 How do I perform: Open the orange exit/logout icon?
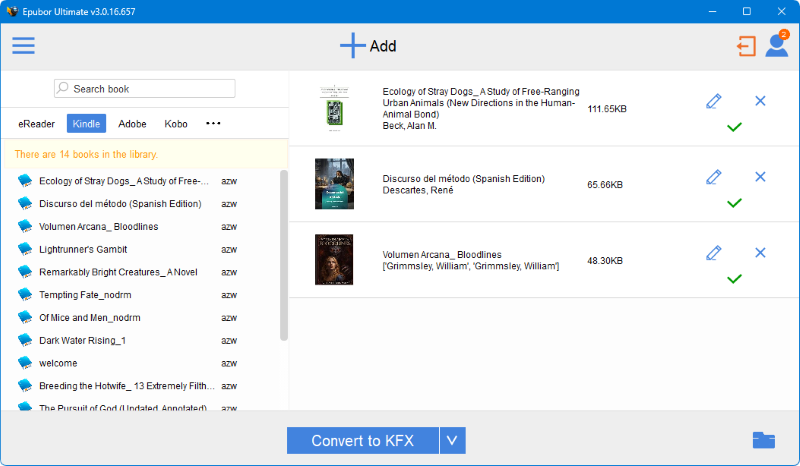pyautogui.click(x=746, y=46)
